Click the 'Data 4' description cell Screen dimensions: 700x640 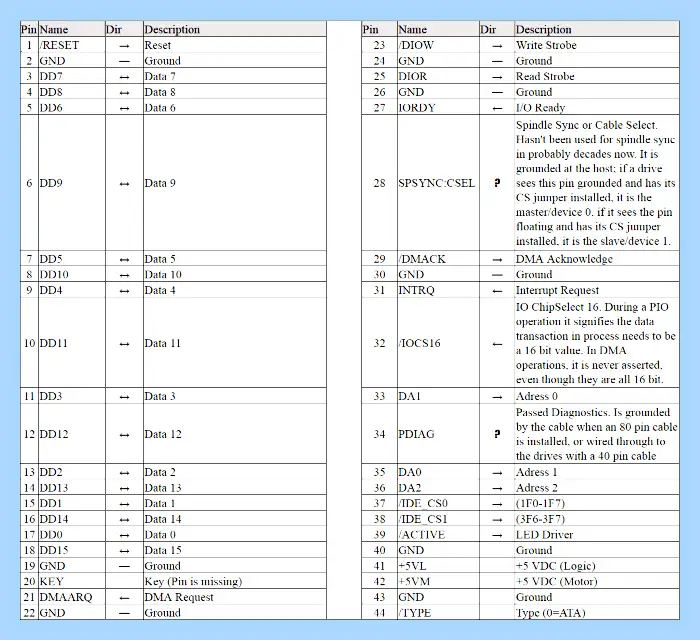(235, 290)
